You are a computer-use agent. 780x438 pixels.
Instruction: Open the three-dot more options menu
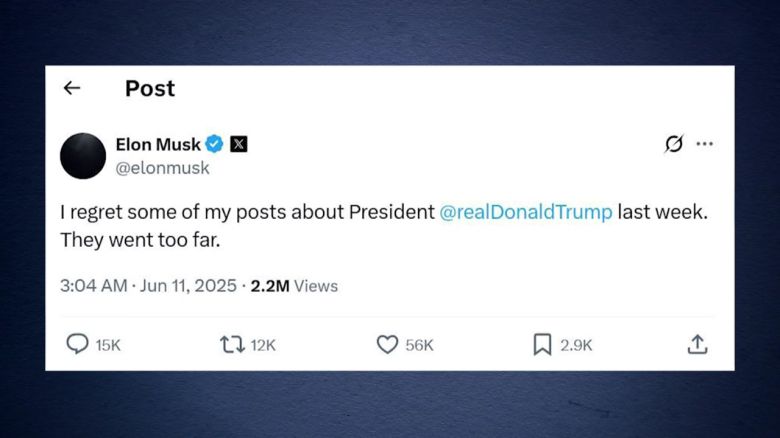tap(705, 144)
